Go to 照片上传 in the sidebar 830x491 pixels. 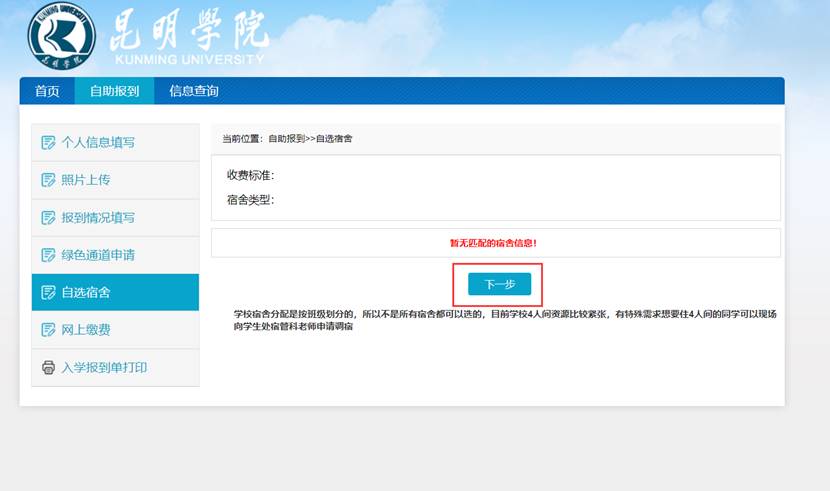pyautogui.click(x=86, y=180)
